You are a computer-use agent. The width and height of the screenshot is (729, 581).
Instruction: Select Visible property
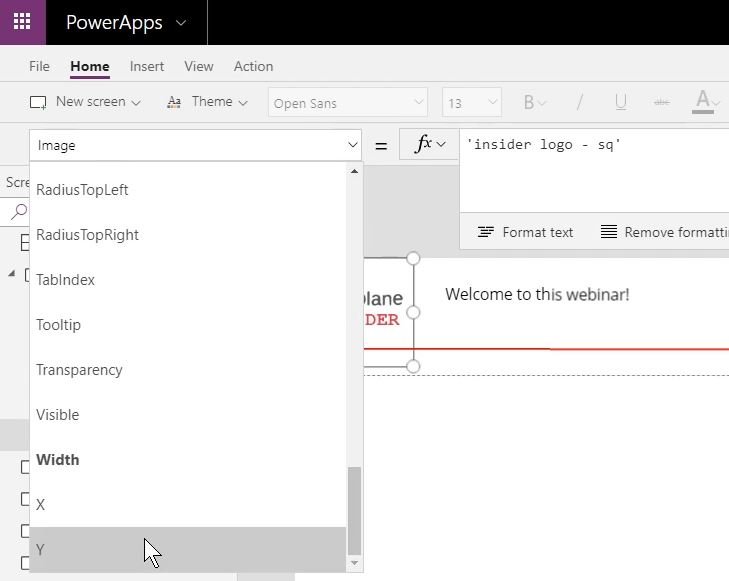click(x=188, y=415)
